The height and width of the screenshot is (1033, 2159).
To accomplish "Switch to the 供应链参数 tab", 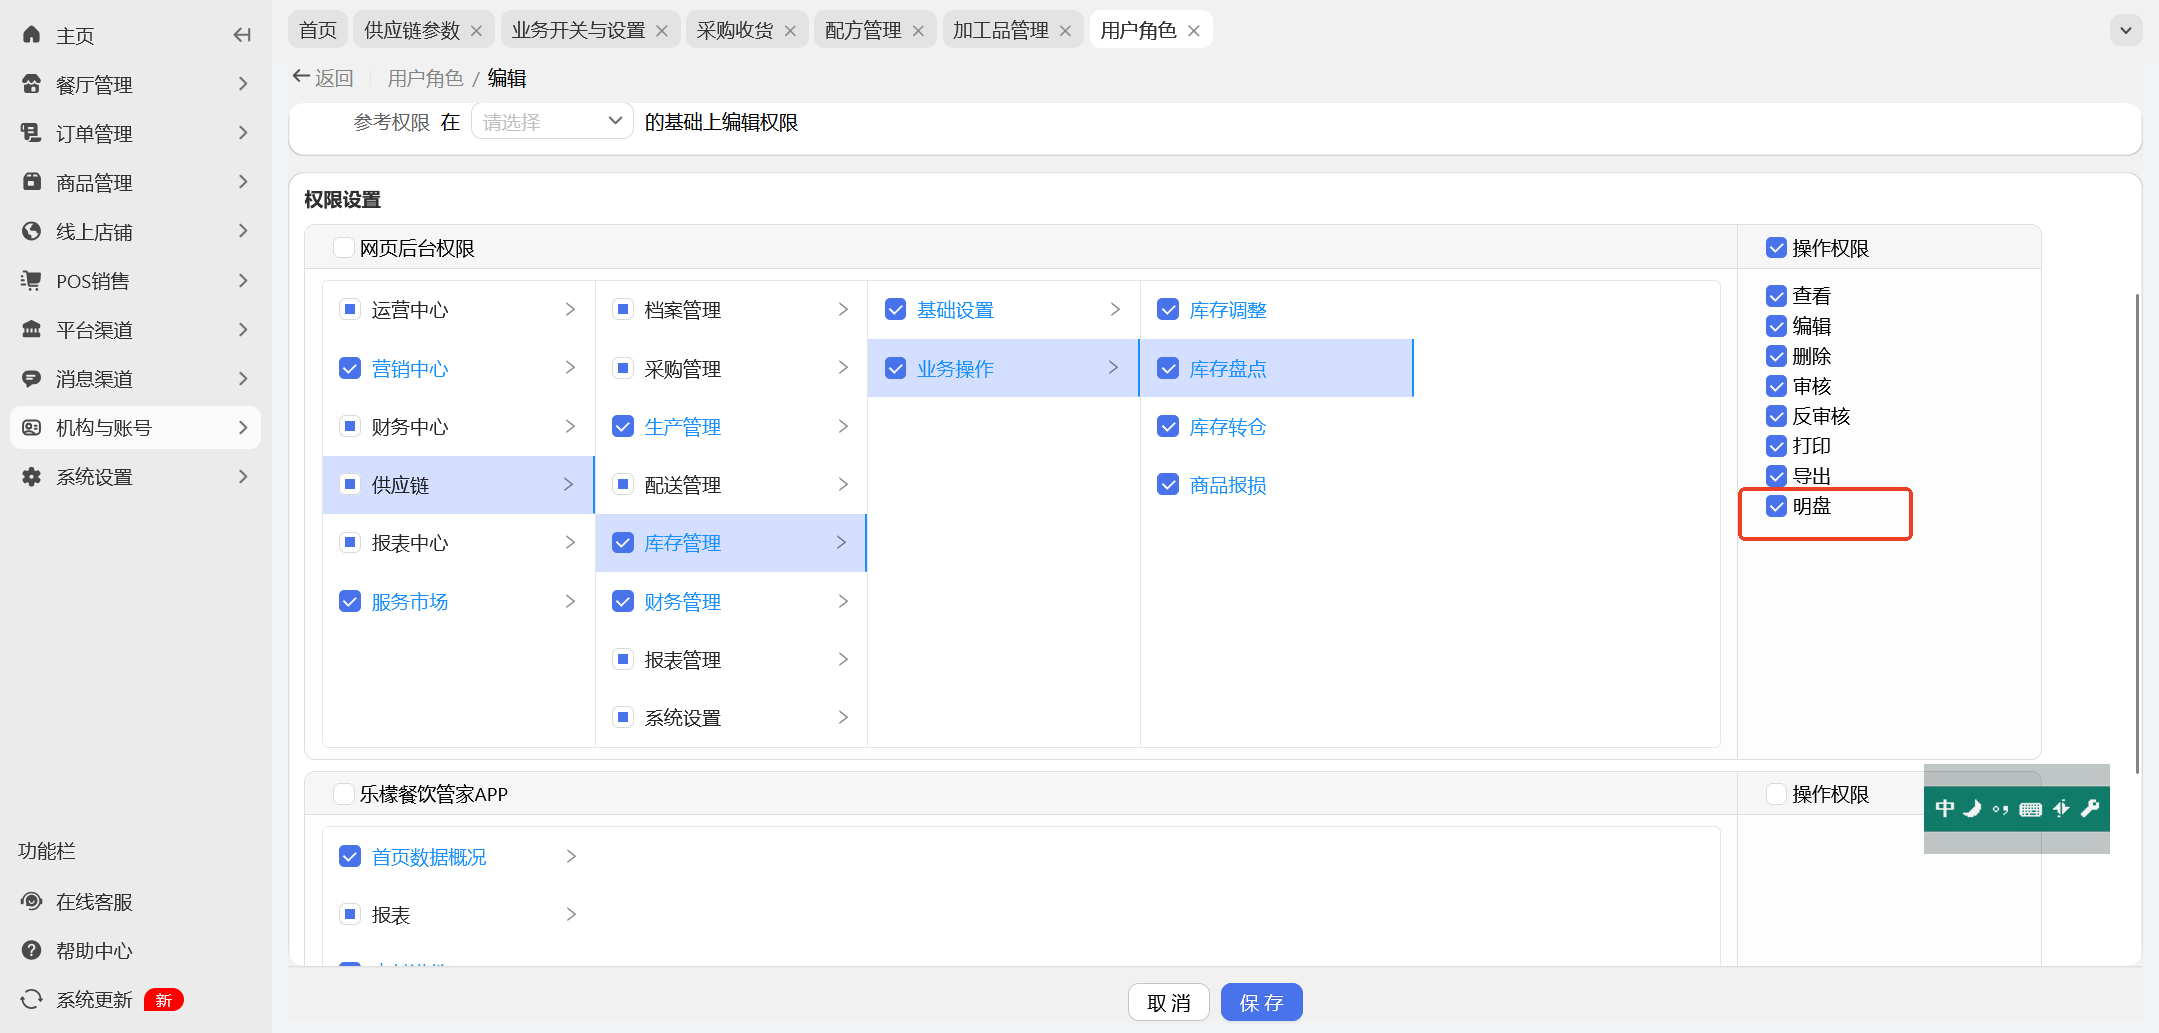I will (x=411, y=30).
